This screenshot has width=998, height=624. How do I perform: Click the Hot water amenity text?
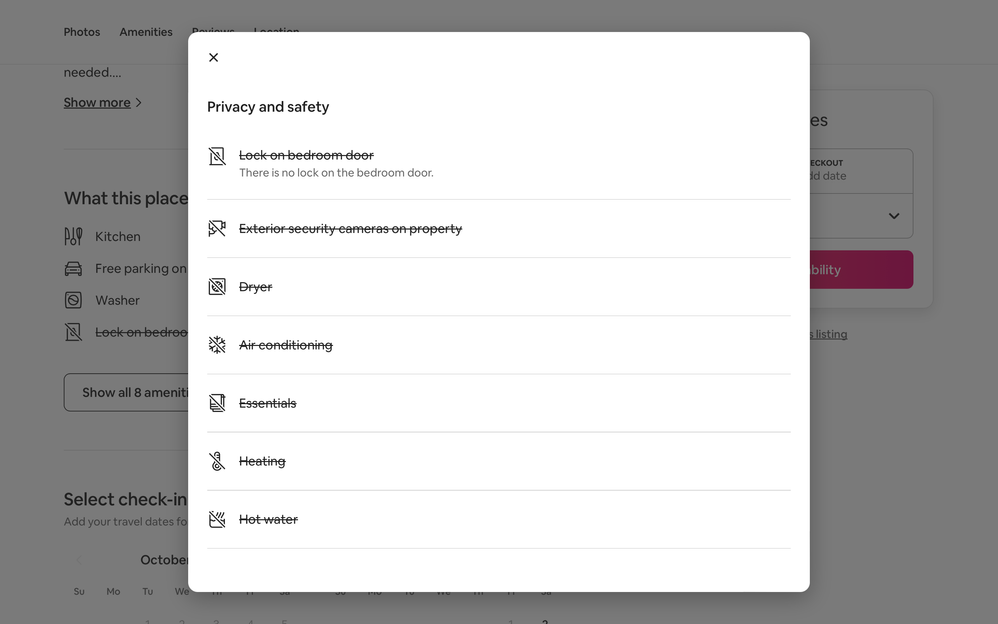(268, 519)
